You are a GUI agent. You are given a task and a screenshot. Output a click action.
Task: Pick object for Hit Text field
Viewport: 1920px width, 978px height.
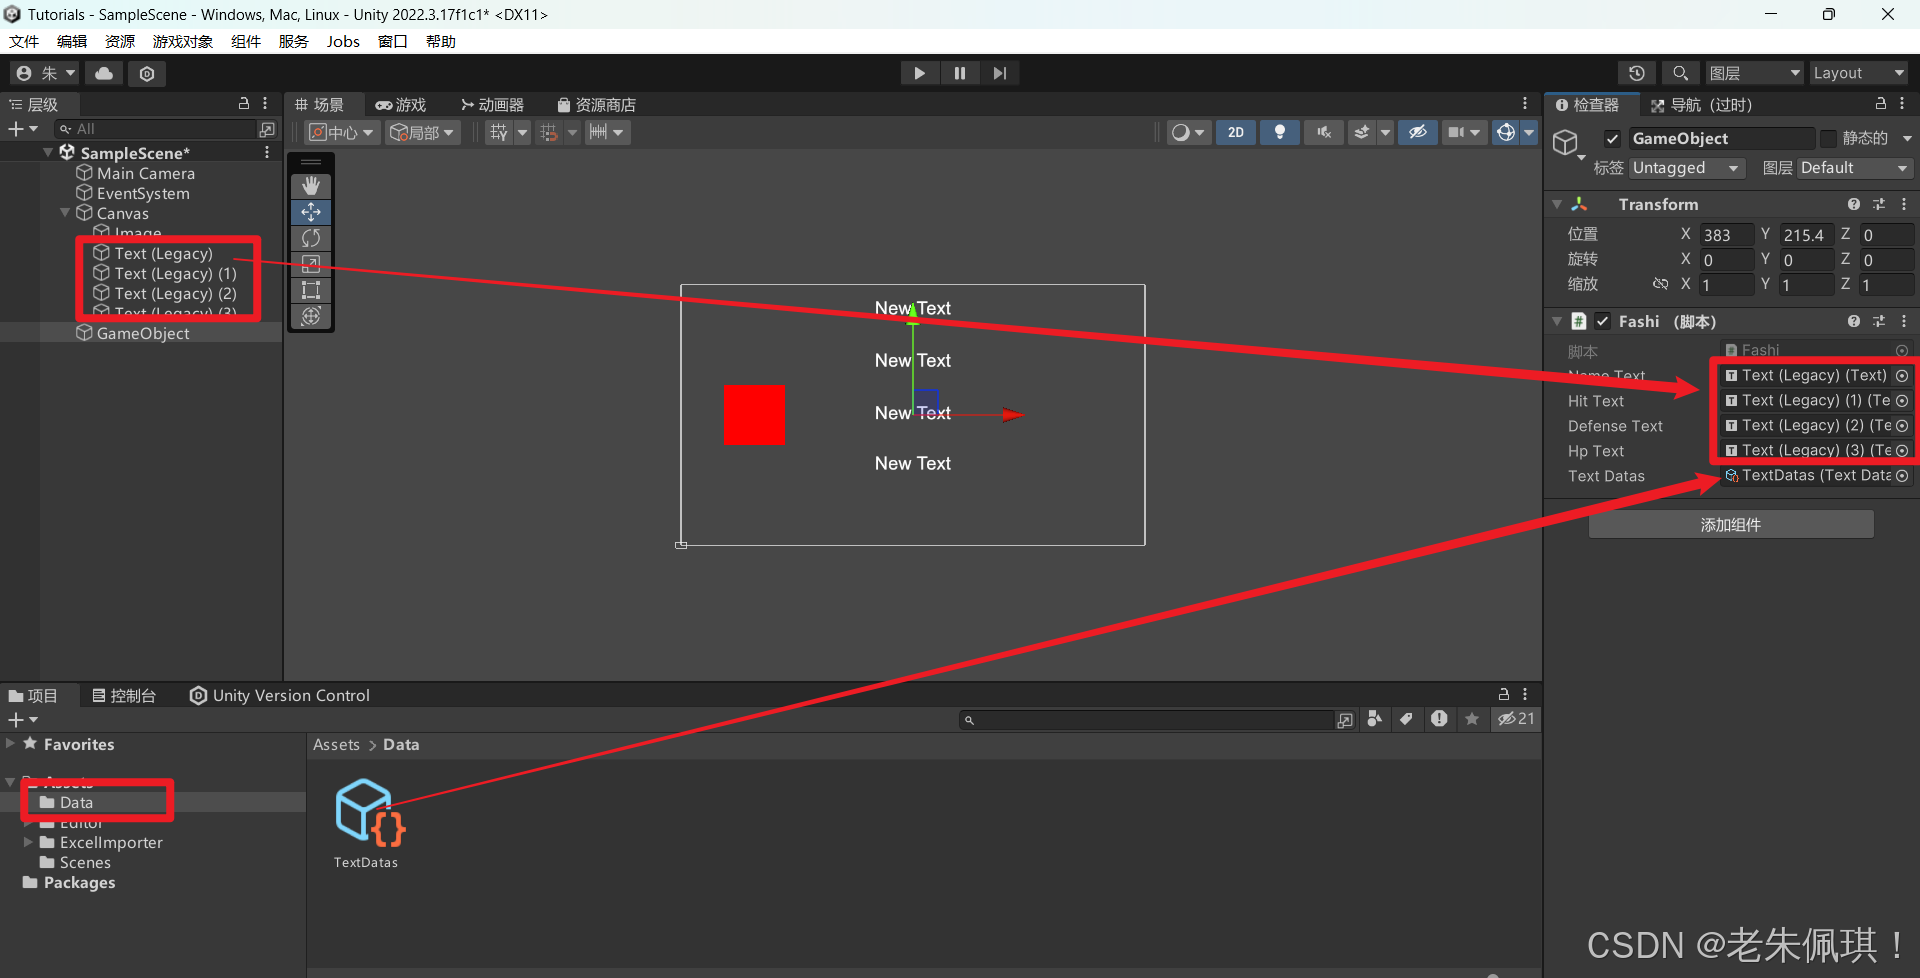click(x=1902, y=401)
